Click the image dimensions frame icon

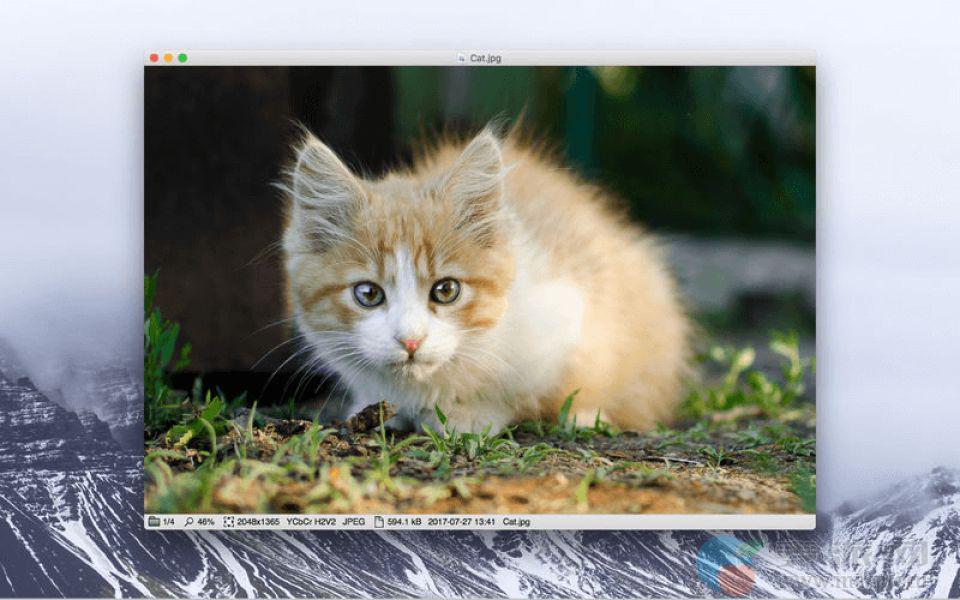pyautogui.click(x=229, y=522)
